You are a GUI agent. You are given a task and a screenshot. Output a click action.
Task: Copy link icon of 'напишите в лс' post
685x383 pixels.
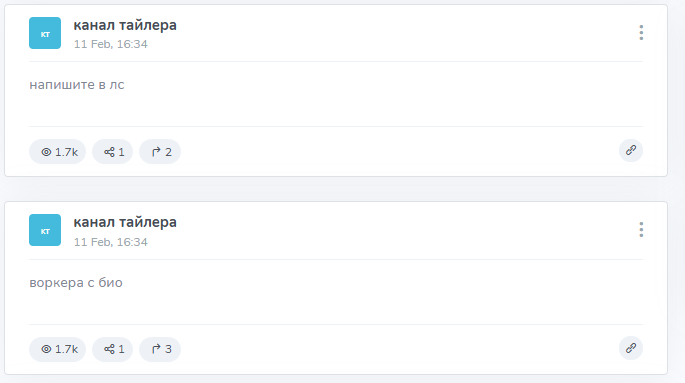click(631, 151)
